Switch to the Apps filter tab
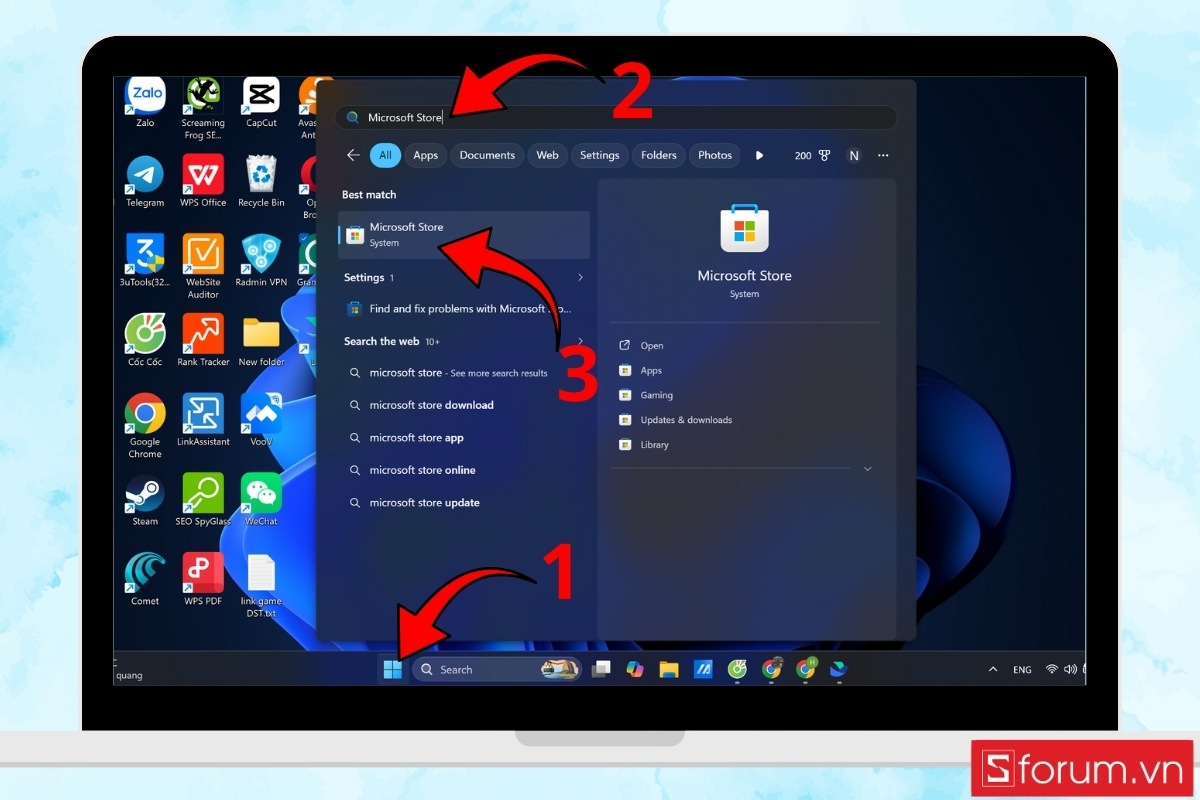Viewport: 1200px width, 800px height. (x=425, y=155)
